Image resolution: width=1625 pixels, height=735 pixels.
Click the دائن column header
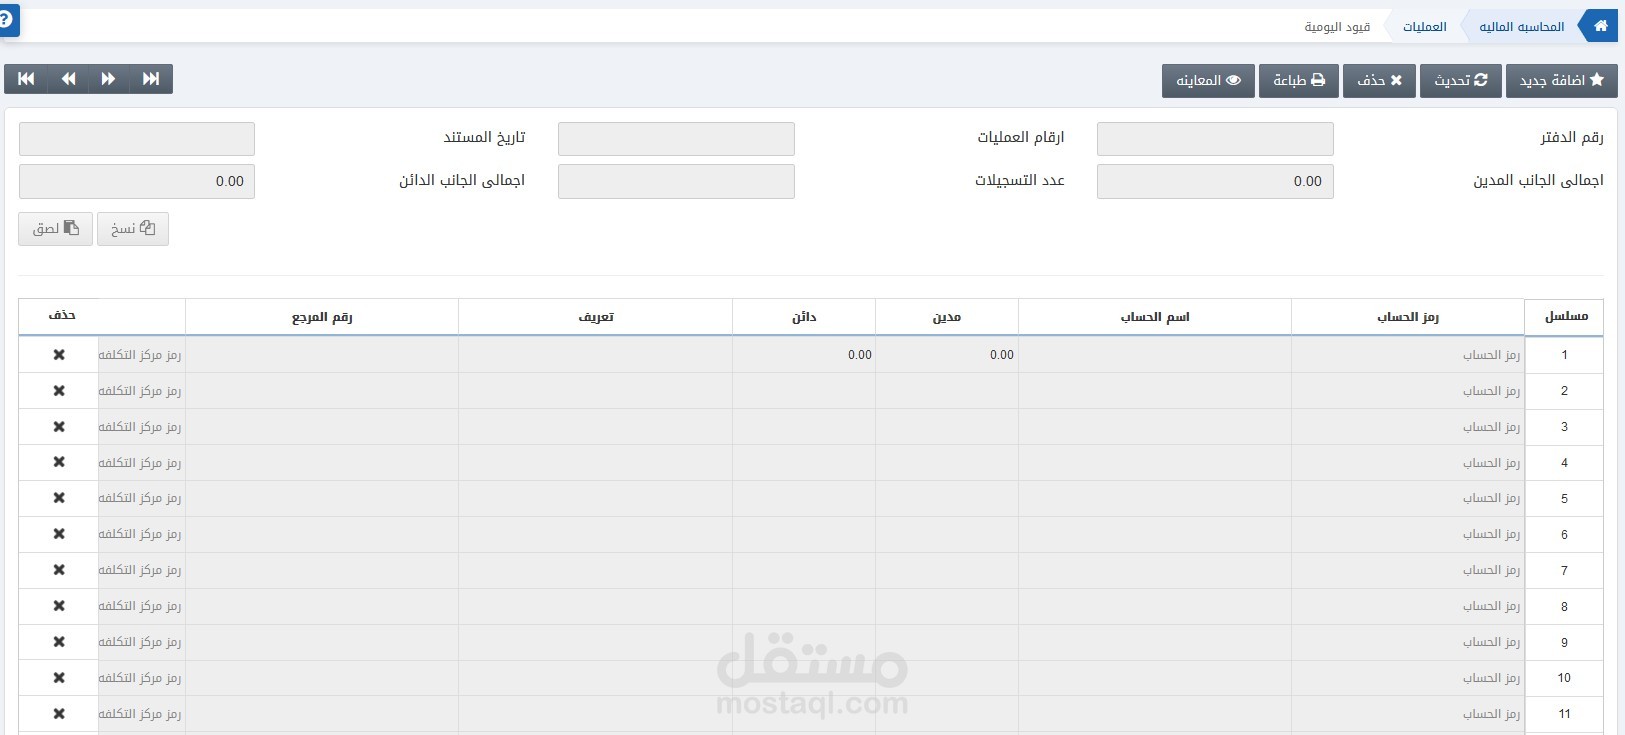point(804,317)
